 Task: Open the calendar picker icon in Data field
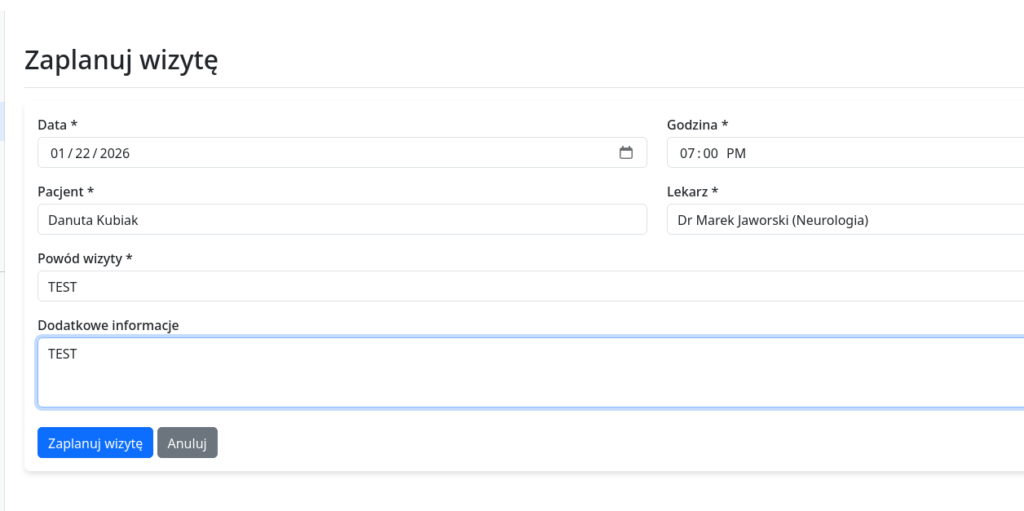coord(626,153)
